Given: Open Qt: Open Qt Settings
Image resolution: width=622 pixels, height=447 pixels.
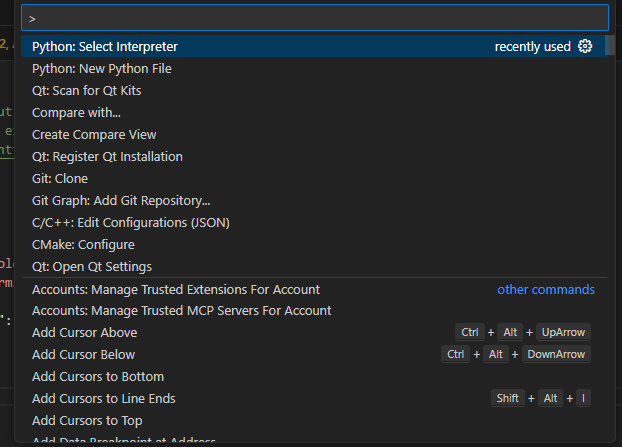Looking at the screenshot, I should [x=315, y=267].
